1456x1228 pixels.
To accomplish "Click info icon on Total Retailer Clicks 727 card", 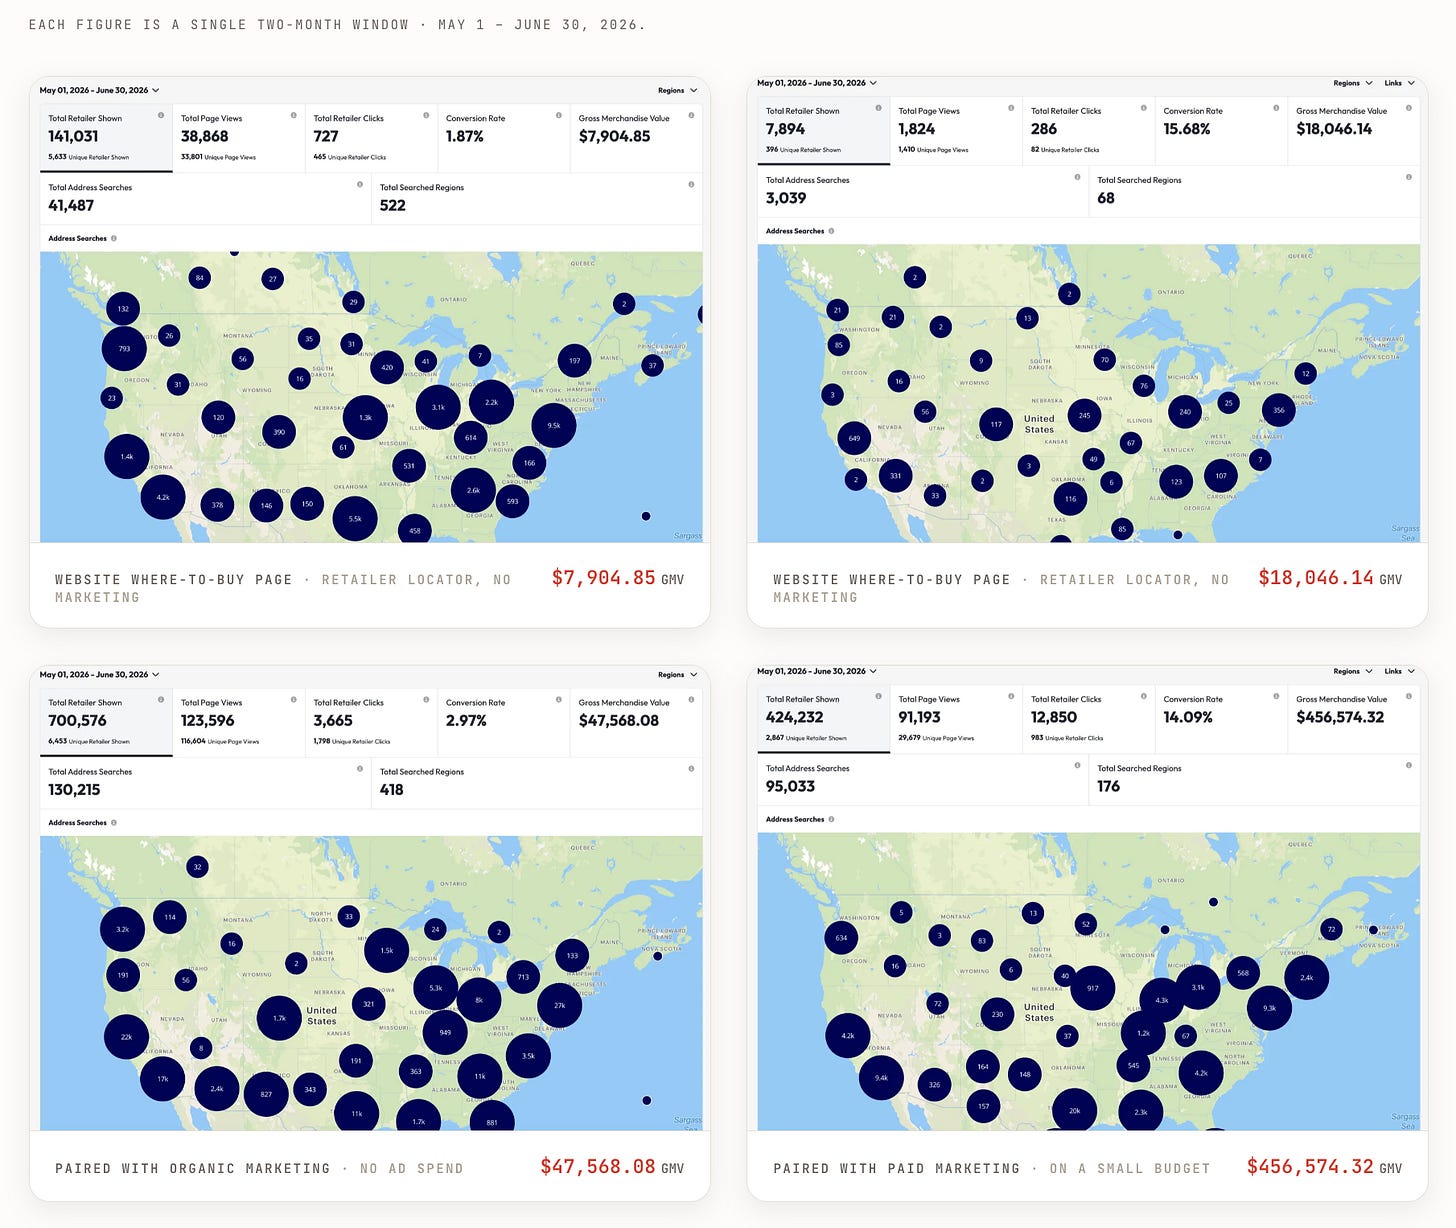I will [x=426, y=115].
